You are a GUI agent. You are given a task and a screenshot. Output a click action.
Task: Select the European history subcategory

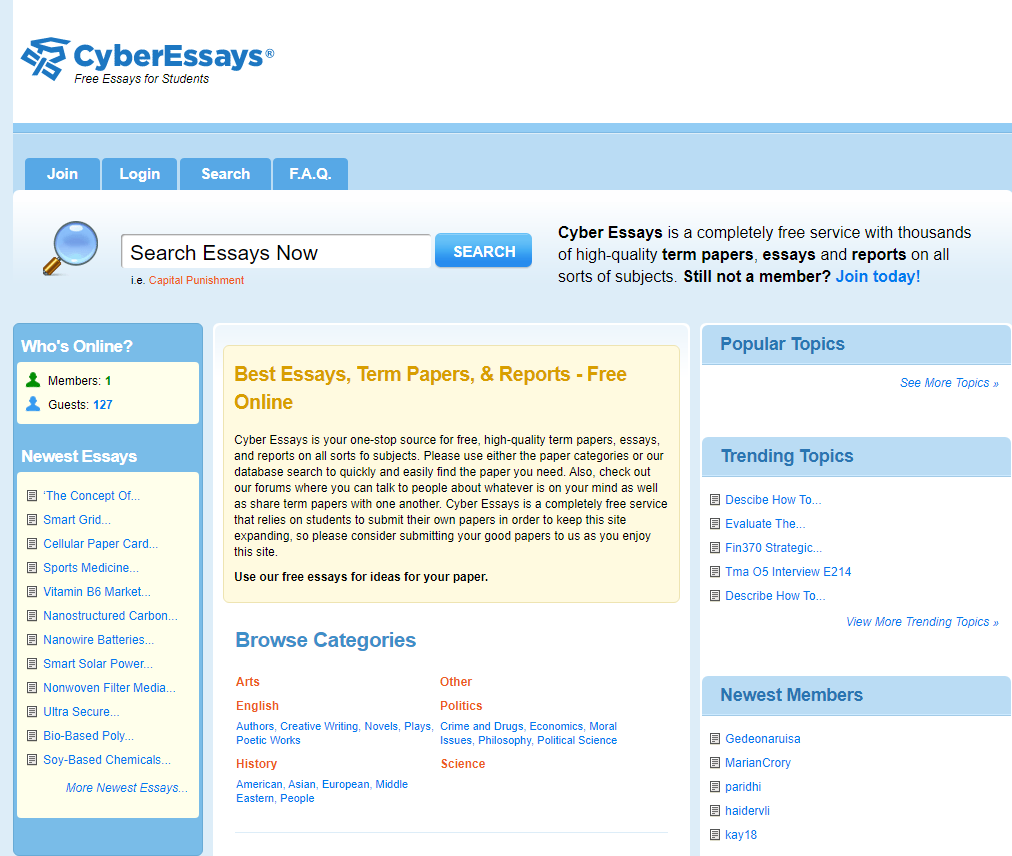coord(345,784)
